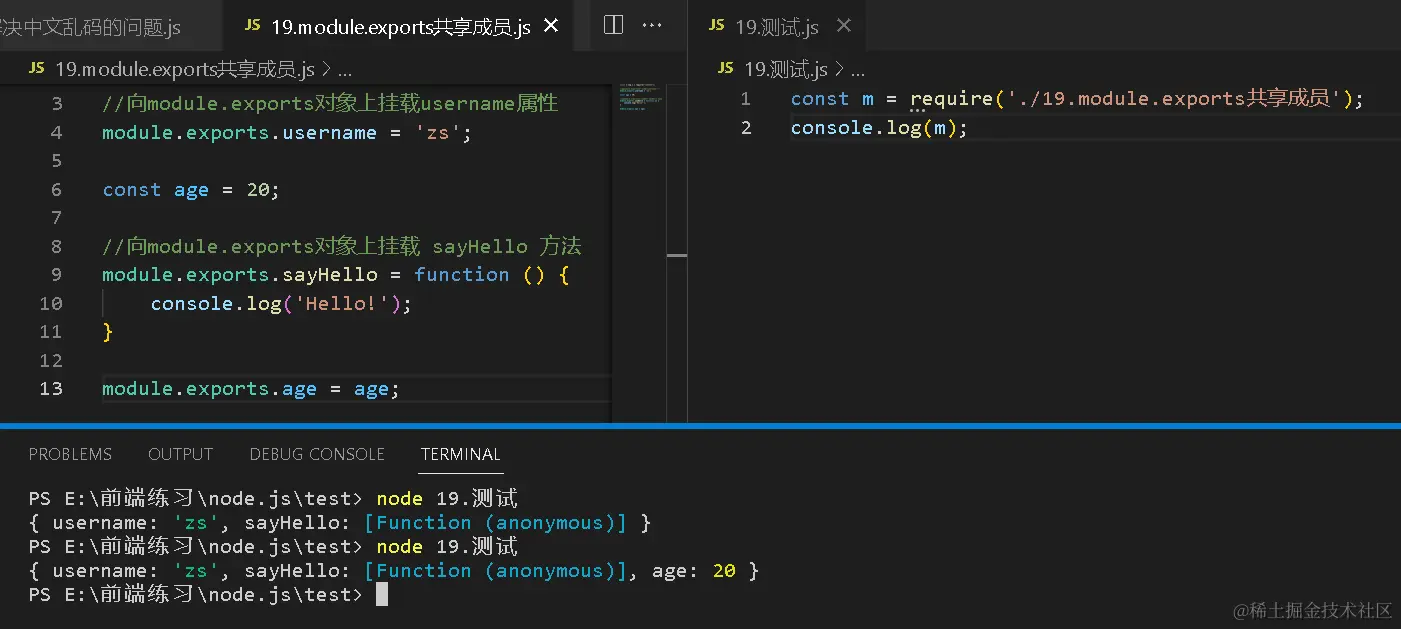Open the 决中文乱码的问题.js tab
This screenshot has height=629, width=1401.
pyautogui.click(x=91, y=27)
